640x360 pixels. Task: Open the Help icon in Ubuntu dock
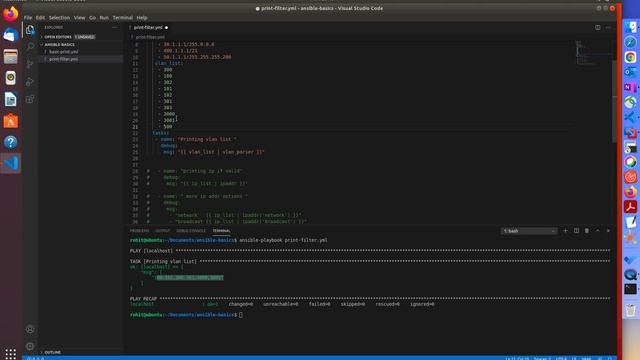click(11, 142)
